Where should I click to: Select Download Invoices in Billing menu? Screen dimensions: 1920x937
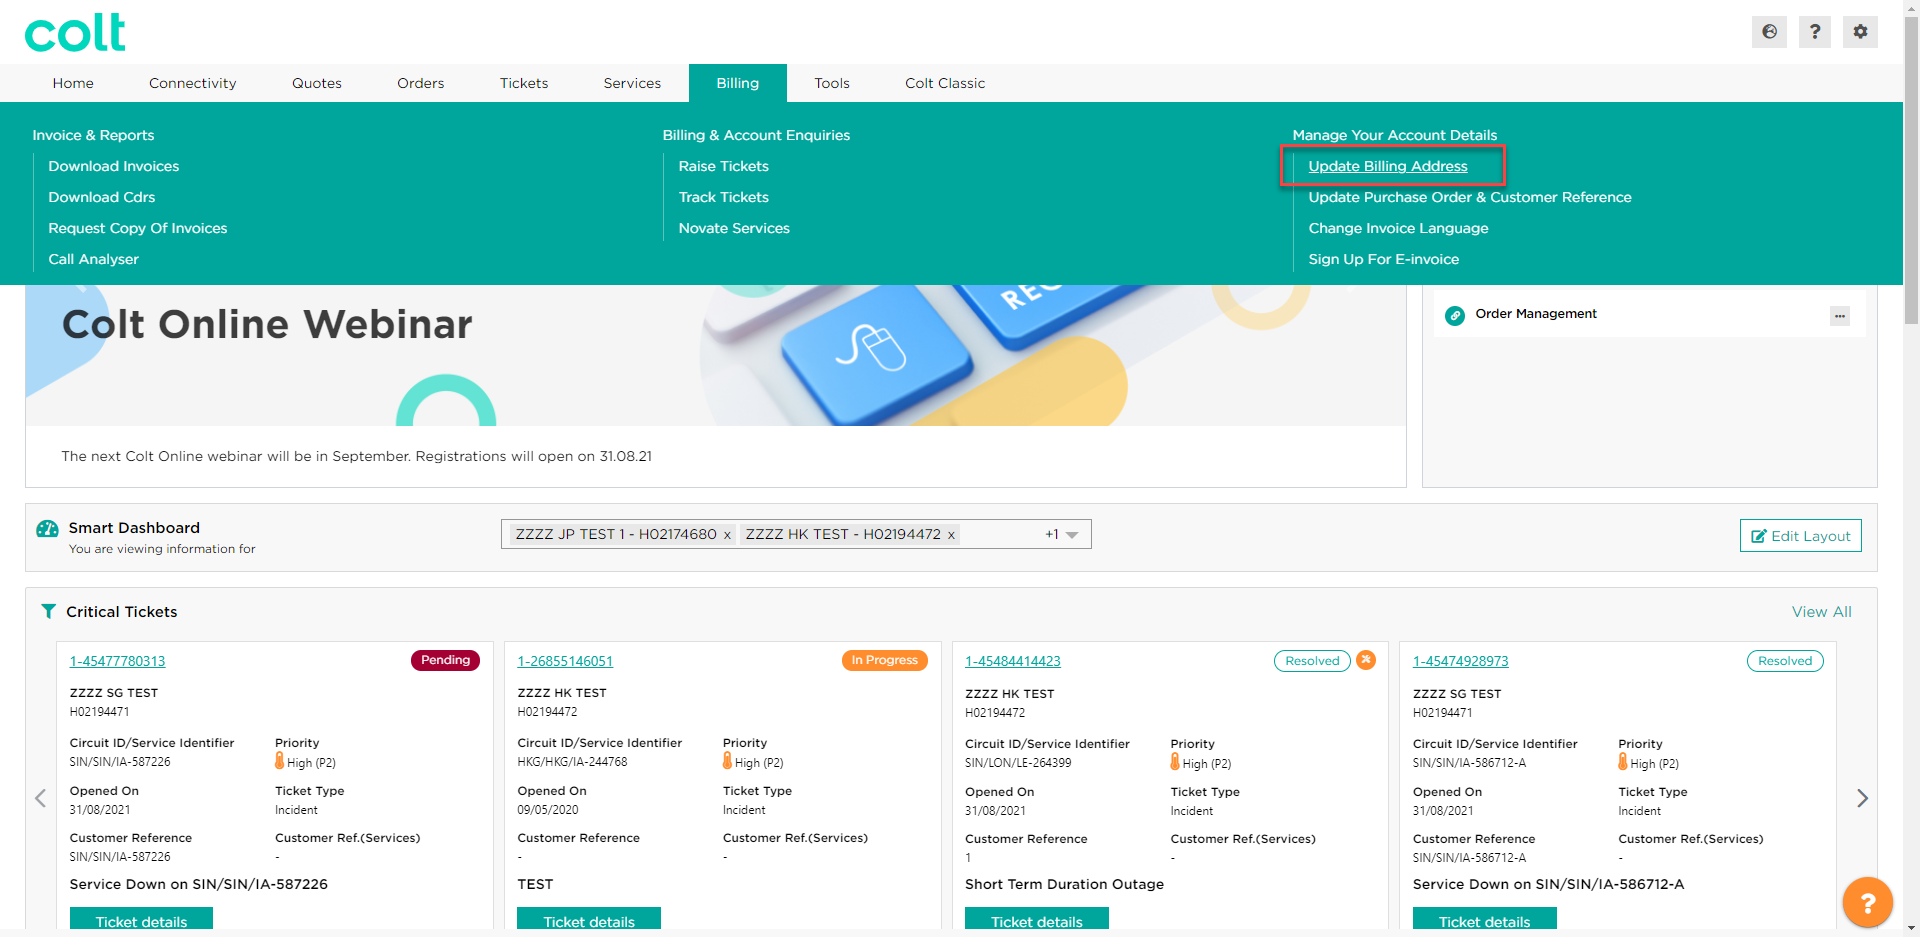pyautogui.click(x=114, y=166)
